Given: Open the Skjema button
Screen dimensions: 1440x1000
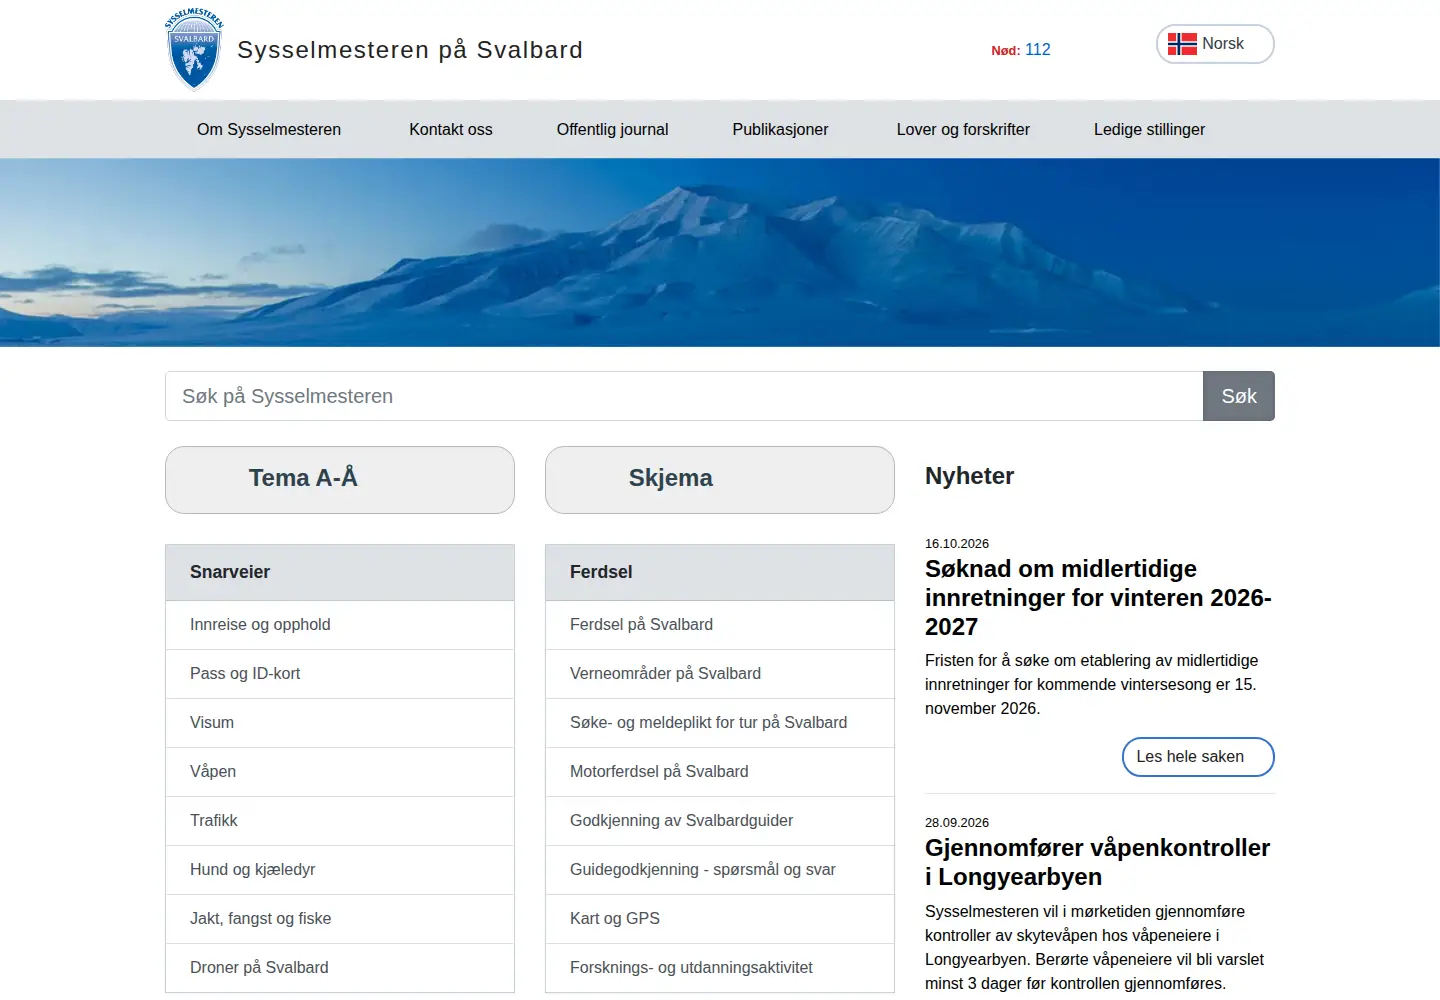Looking at the screenshot, I should [720, 480].
